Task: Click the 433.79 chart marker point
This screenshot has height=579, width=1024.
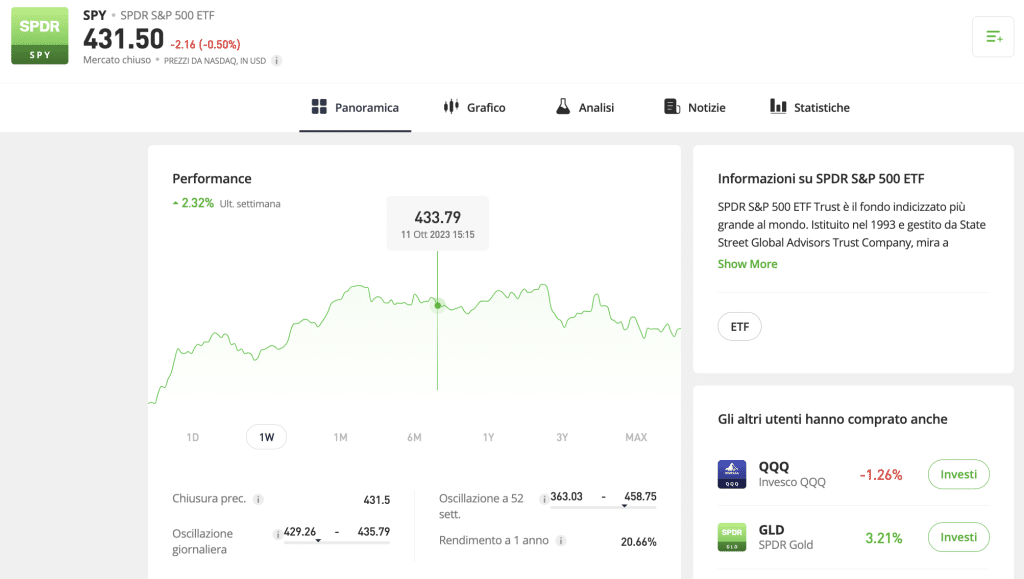Action: (437, 306)
